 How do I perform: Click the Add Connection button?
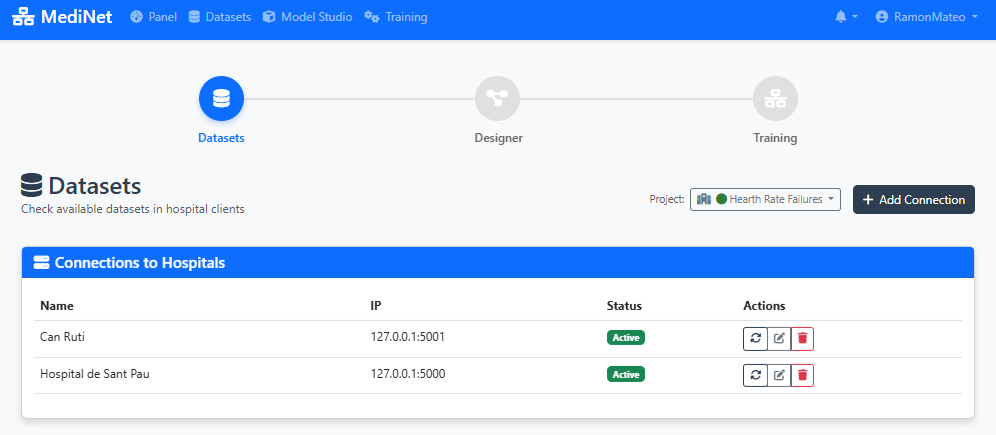pos(913,199)
